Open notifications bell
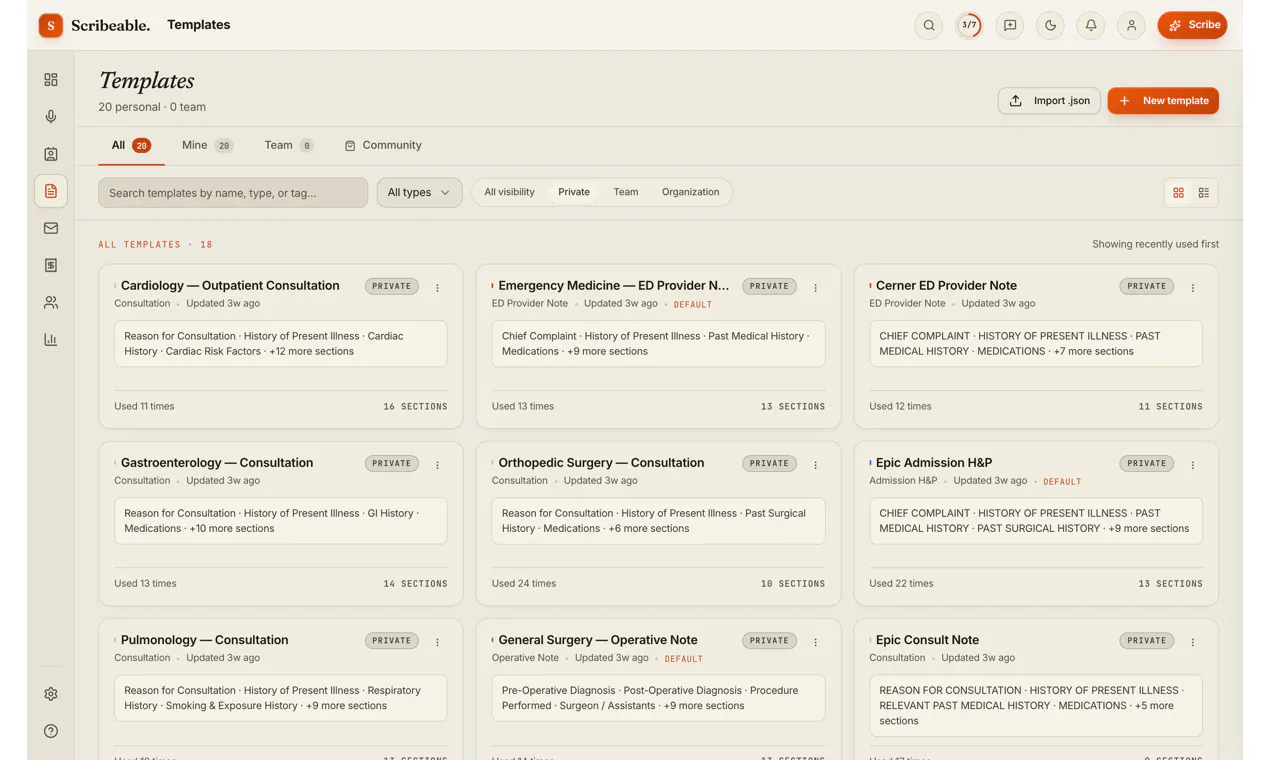Screen dimensions: 1270x760 [1091, 25]
